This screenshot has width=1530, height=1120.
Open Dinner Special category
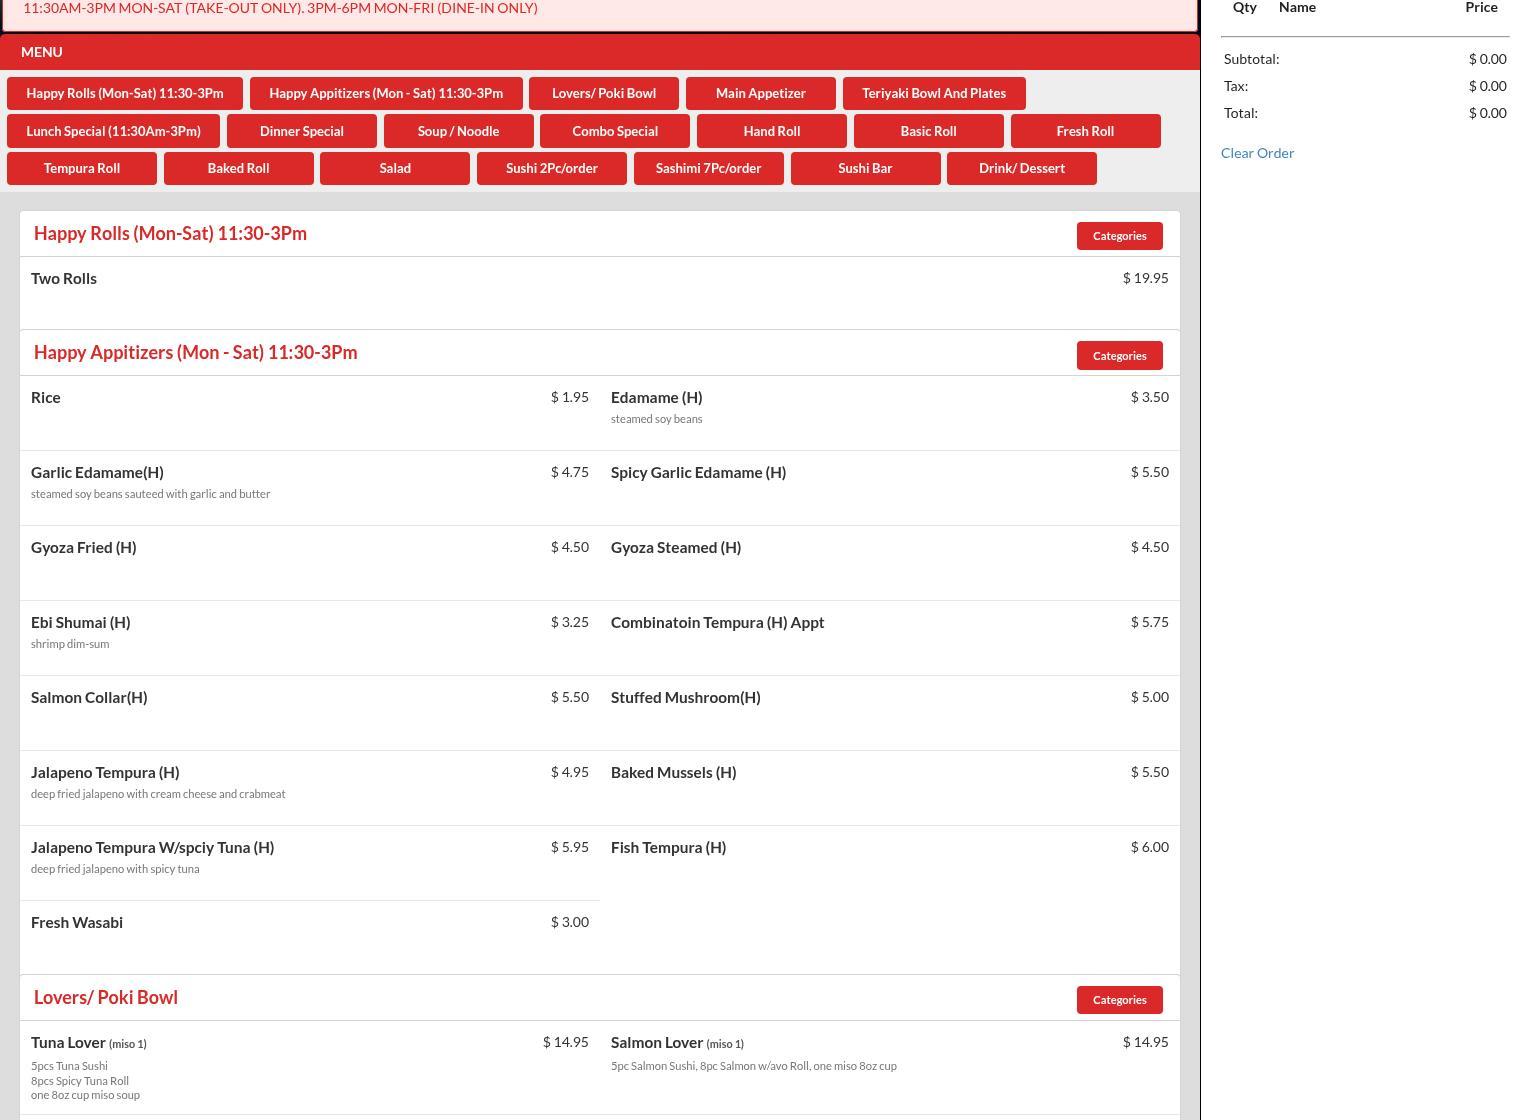(302, 131)
